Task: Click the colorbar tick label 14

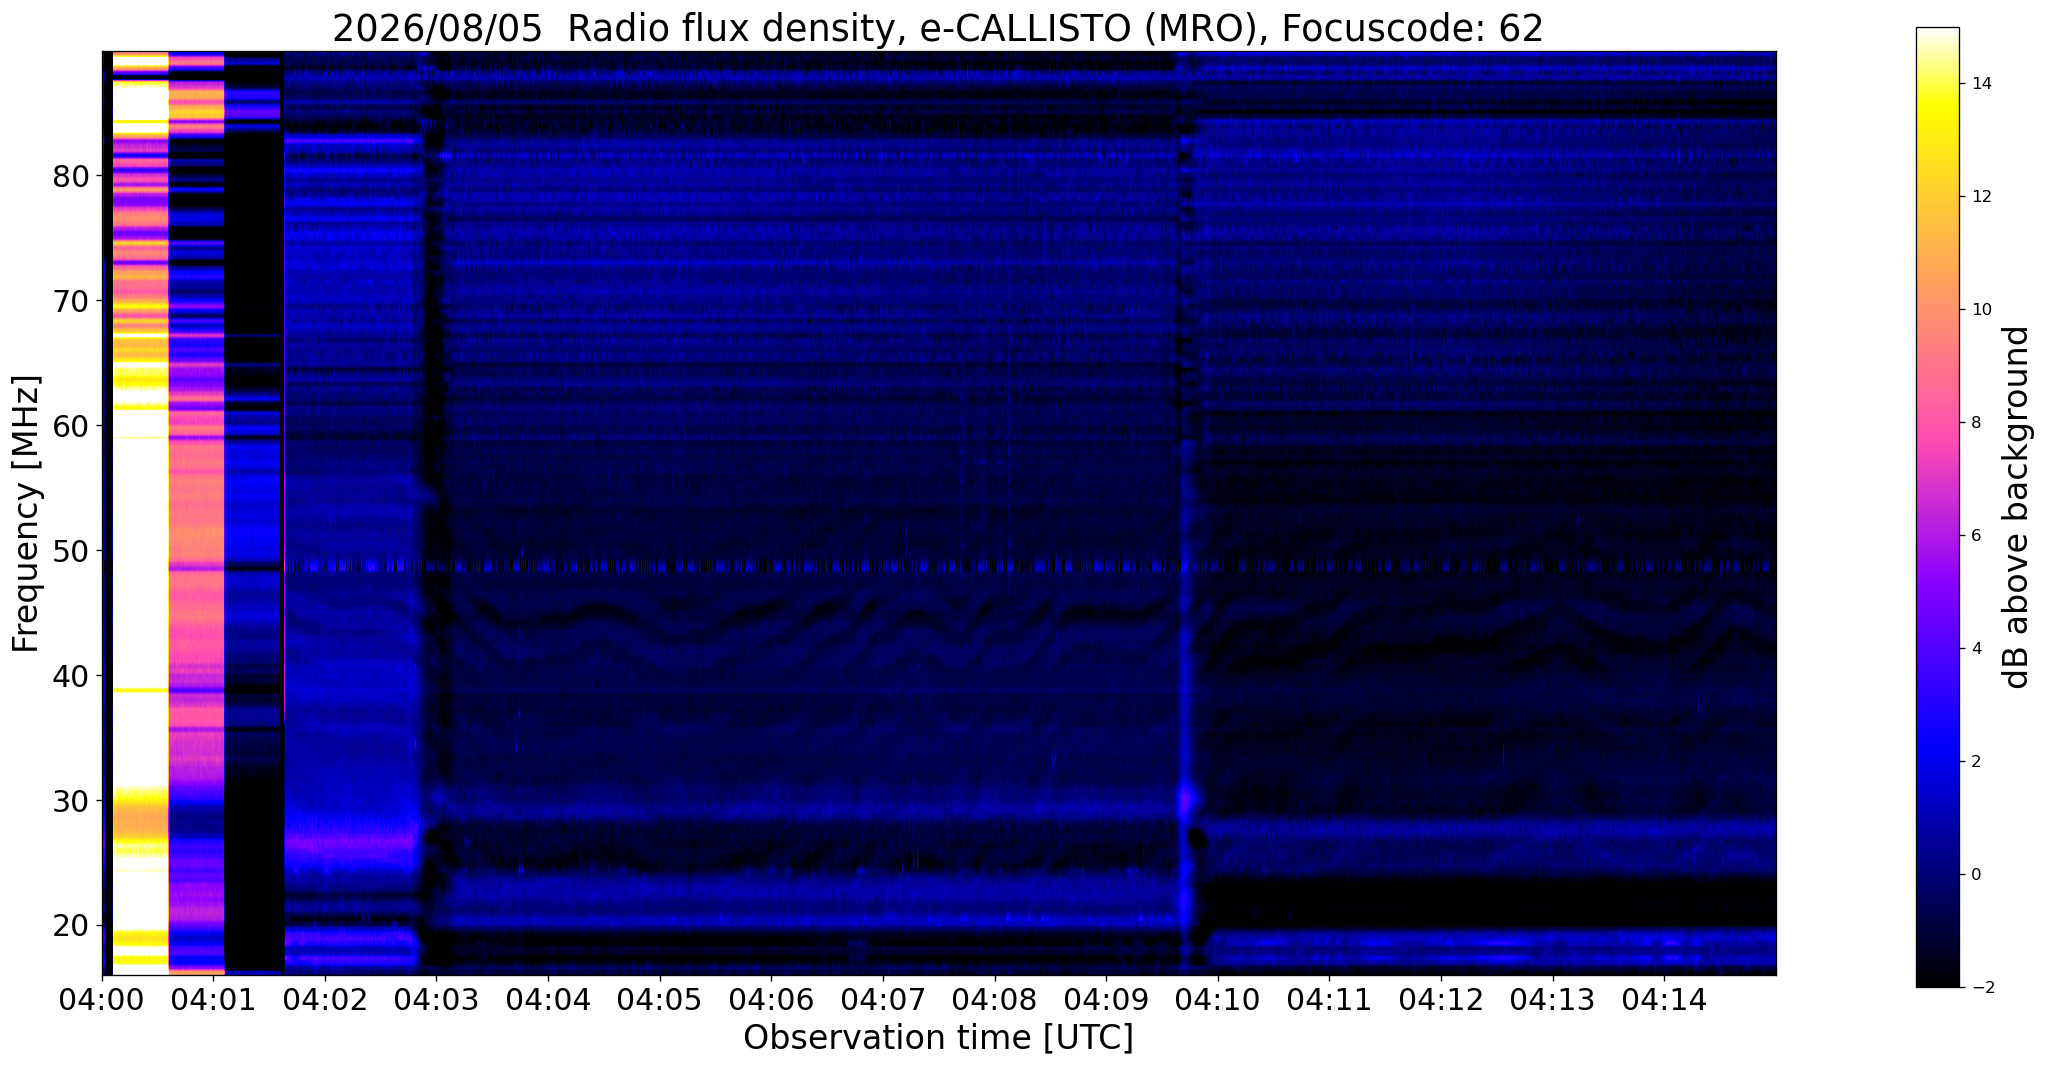Action: [1979, 84]
